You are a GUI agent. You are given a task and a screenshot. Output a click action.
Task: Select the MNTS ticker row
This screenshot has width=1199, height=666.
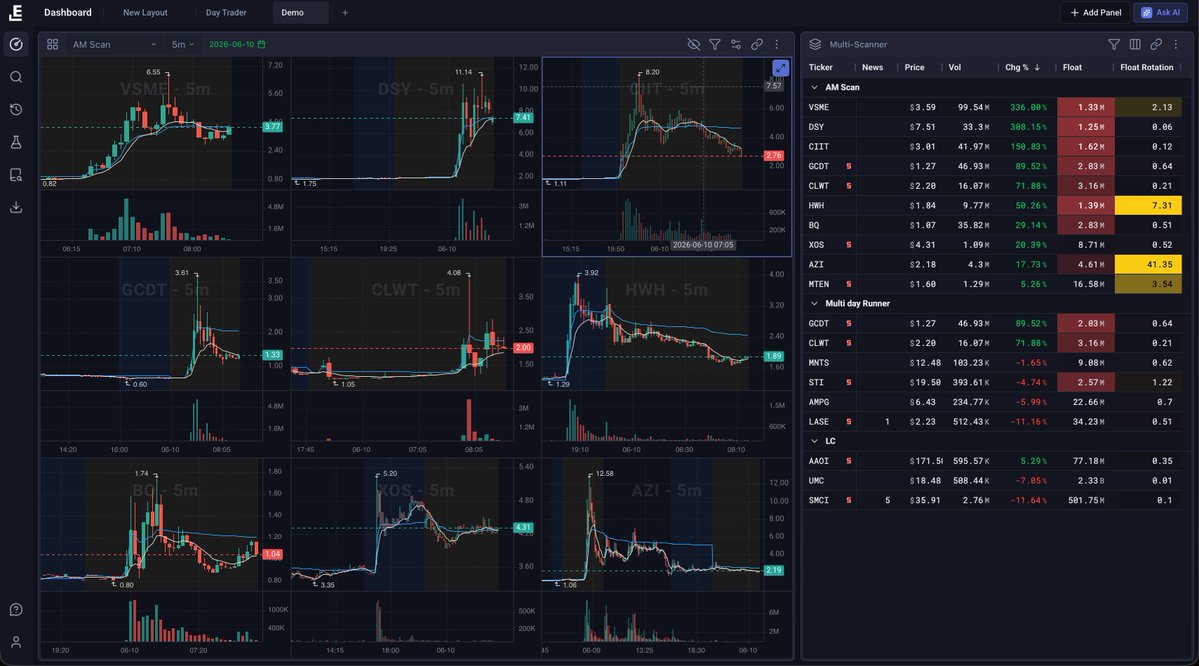994,362
